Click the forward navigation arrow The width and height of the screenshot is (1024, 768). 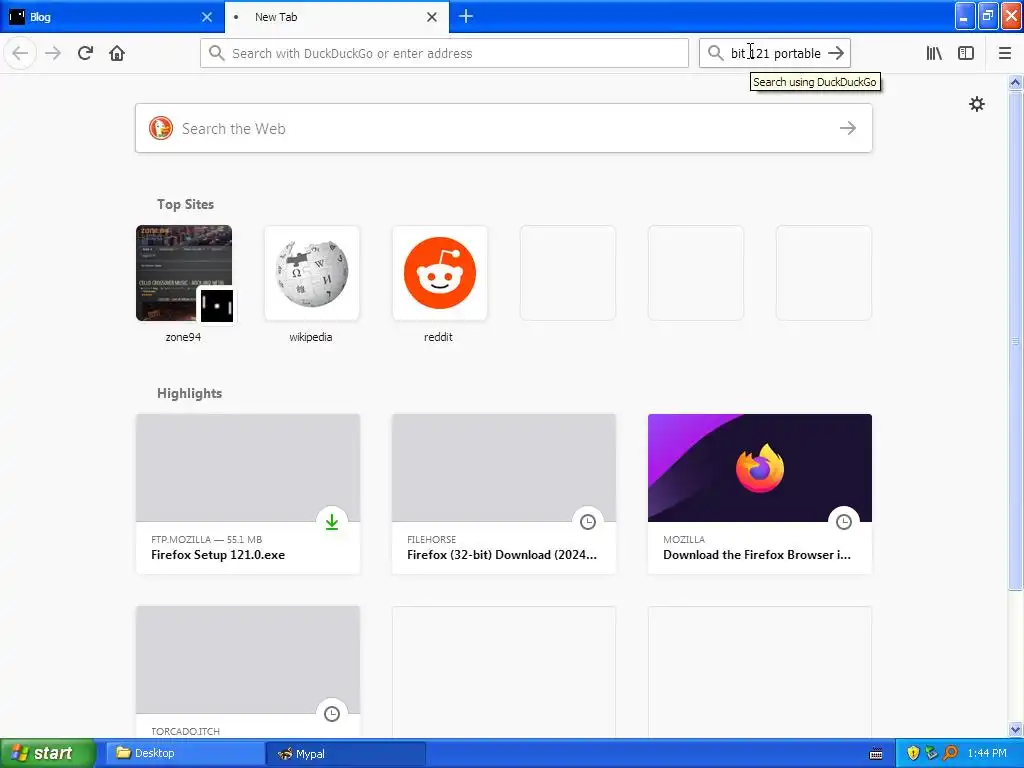coord(53,53)
